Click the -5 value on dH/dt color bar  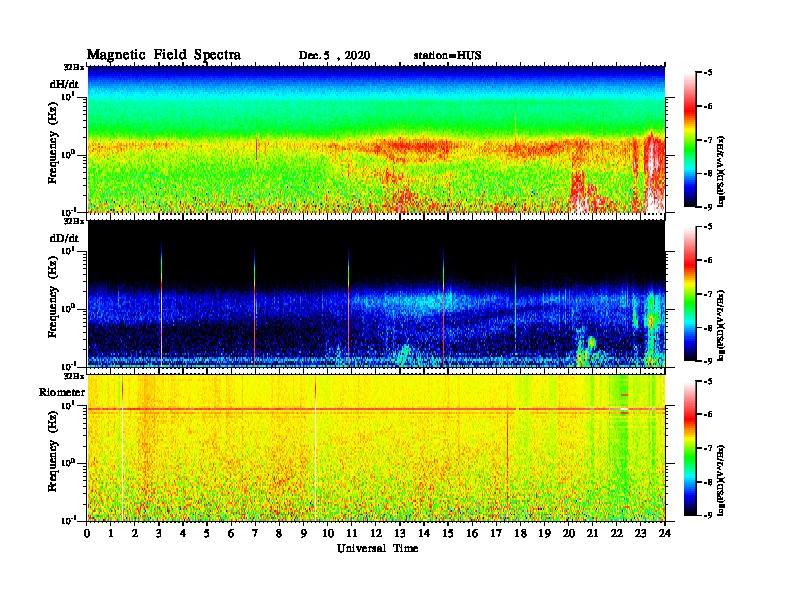pyautogui.click(x=709, y=73)
